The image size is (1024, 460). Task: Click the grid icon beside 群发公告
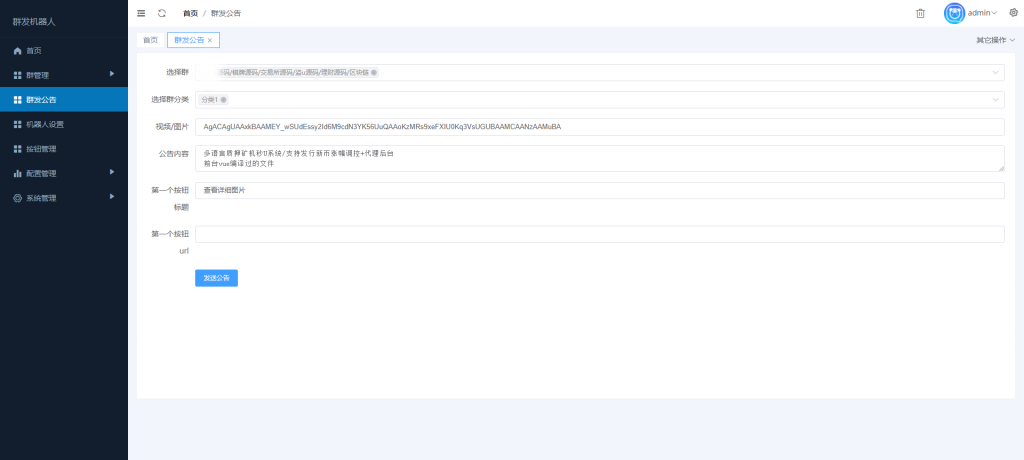click(x=18, y=100)
